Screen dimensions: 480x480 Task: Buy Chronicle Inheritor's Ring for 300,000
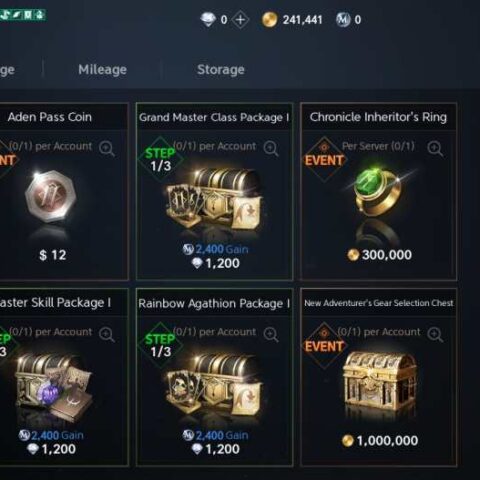(379, 255)
